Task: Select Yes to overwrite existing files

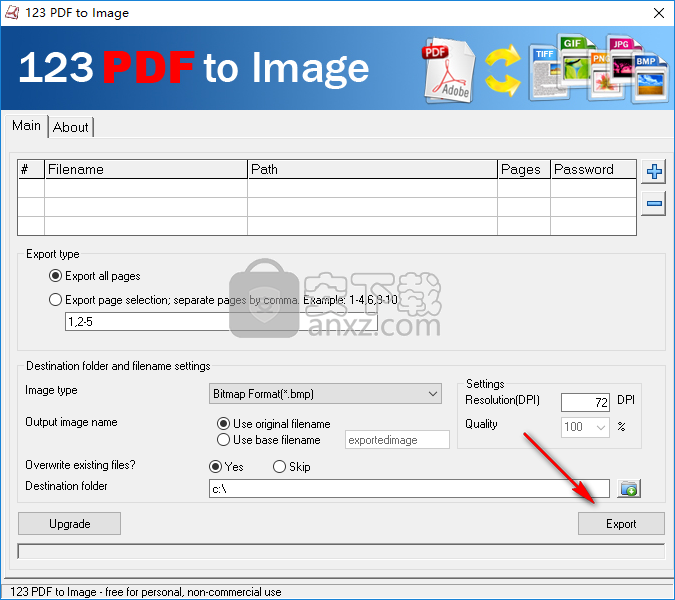Action: [x=226, y=467]
